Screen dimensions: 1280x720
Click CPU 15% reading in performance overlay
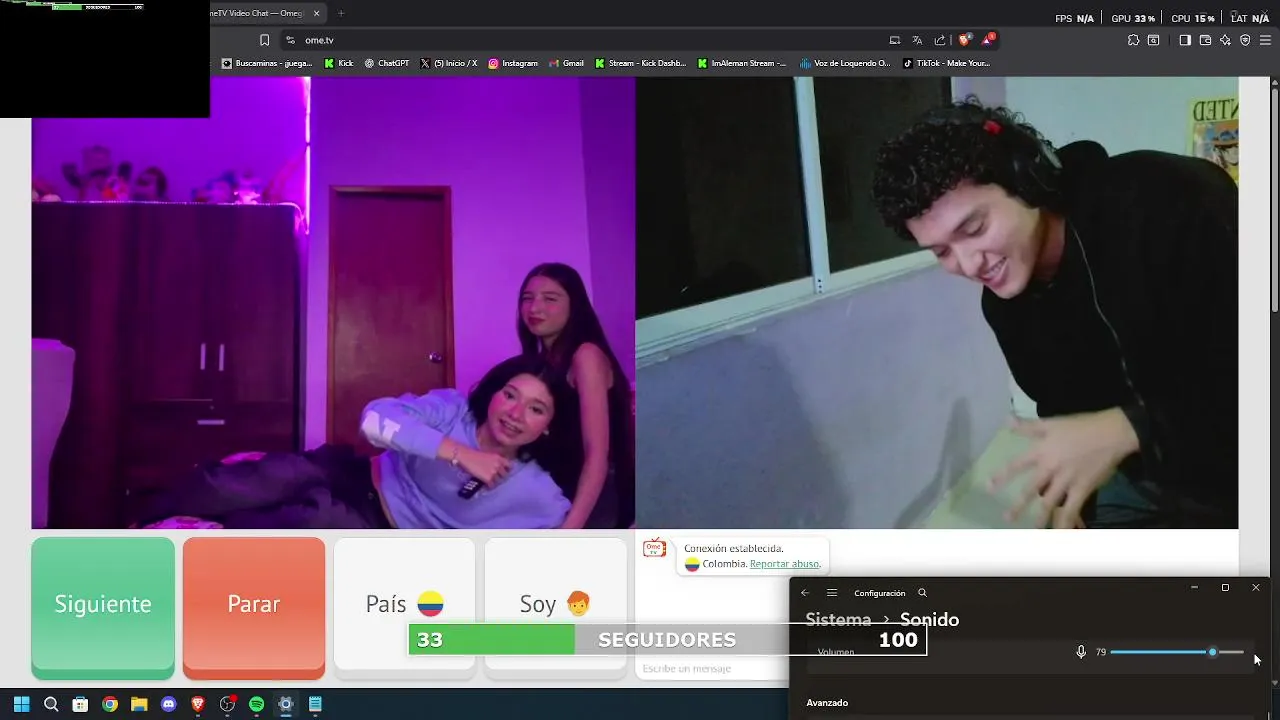1193,18
